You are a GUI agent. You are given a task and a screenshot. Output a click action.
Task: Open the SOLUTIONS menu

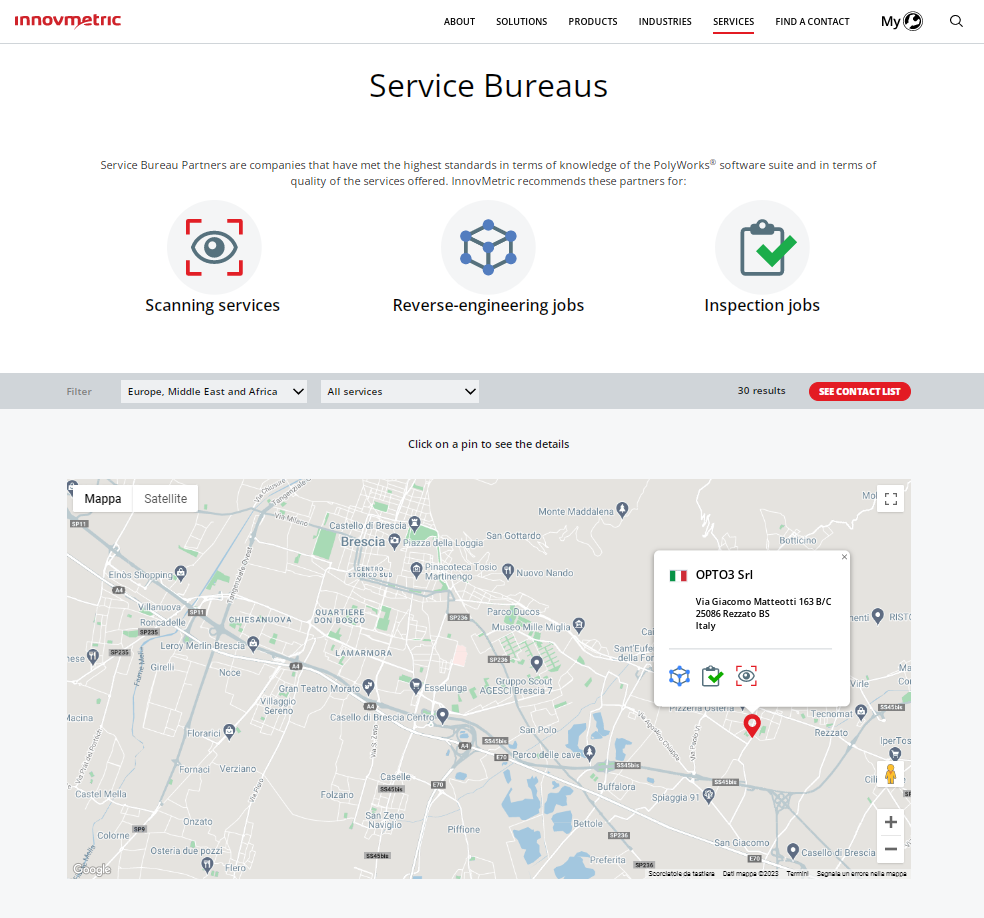click(x=521, y=21)
